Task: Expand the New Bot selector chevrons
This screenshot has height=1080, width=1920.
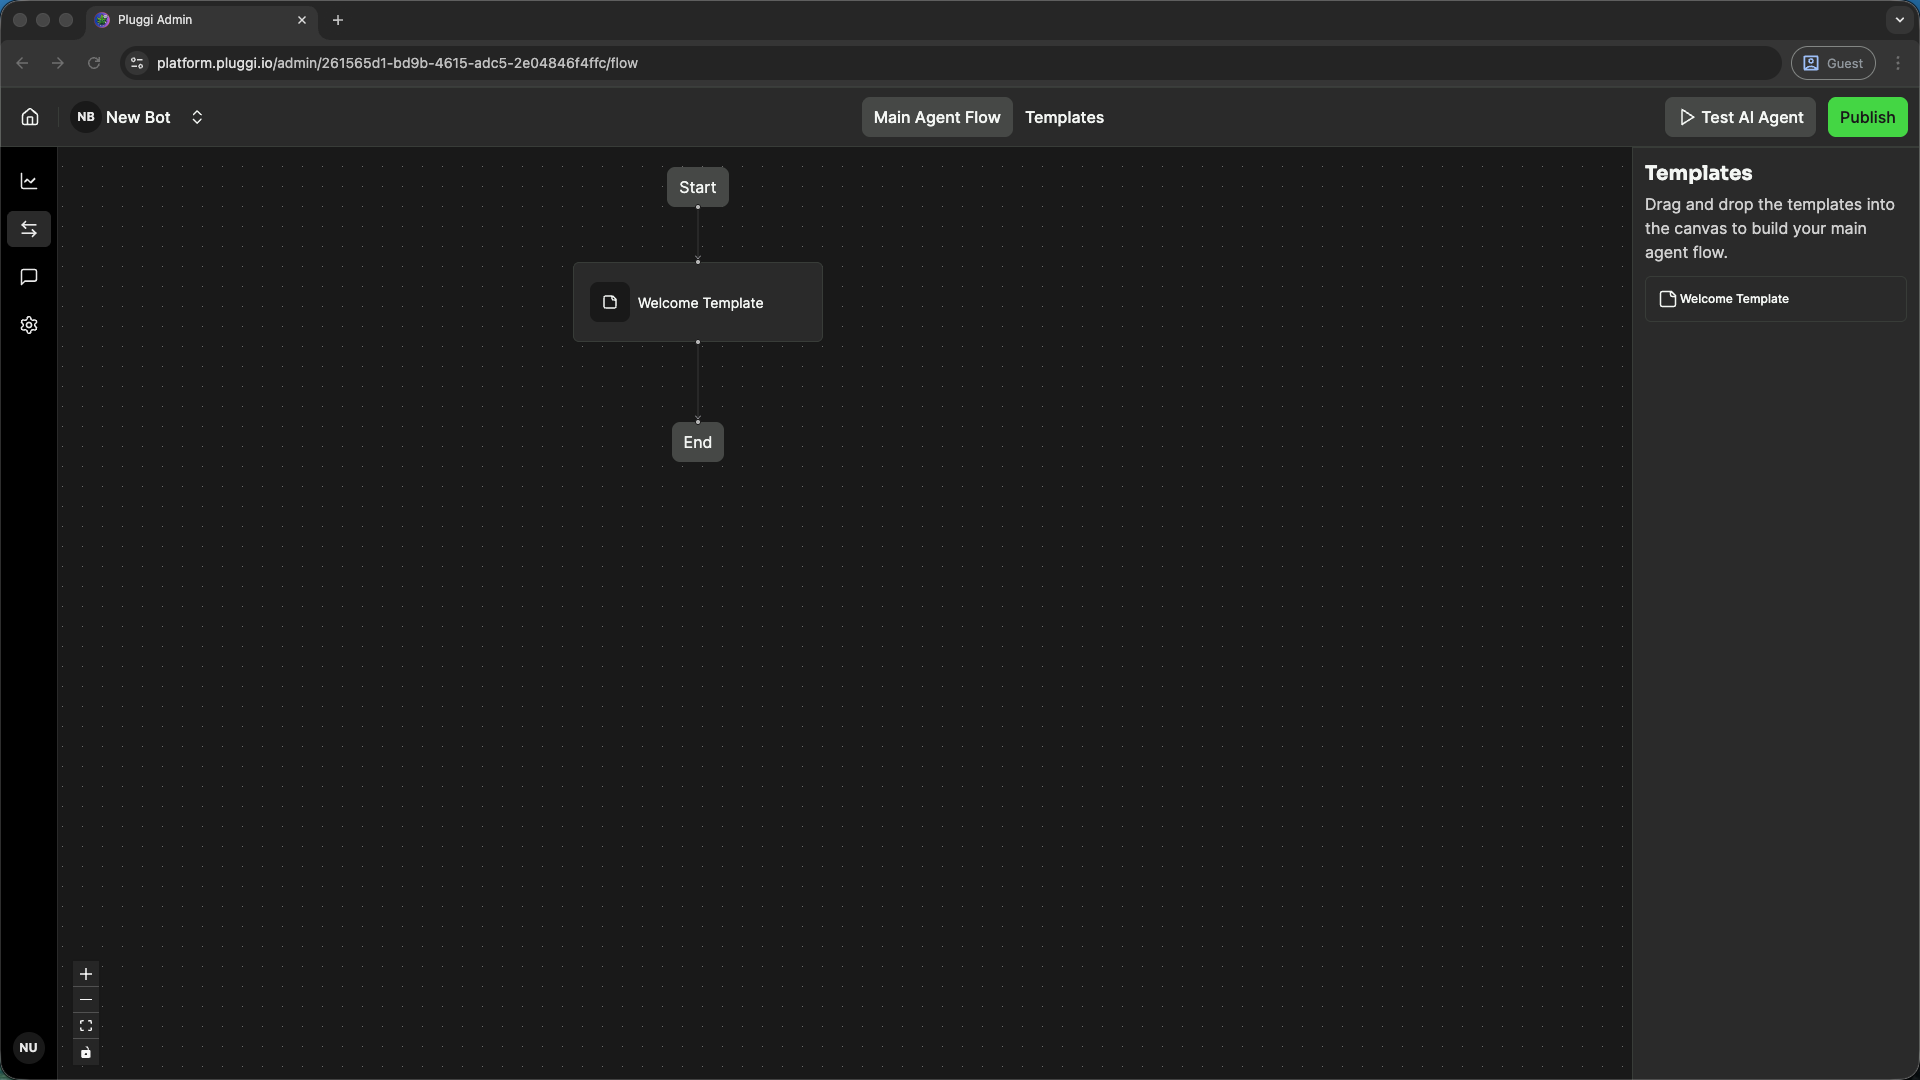Action: (x=197, y=117)
